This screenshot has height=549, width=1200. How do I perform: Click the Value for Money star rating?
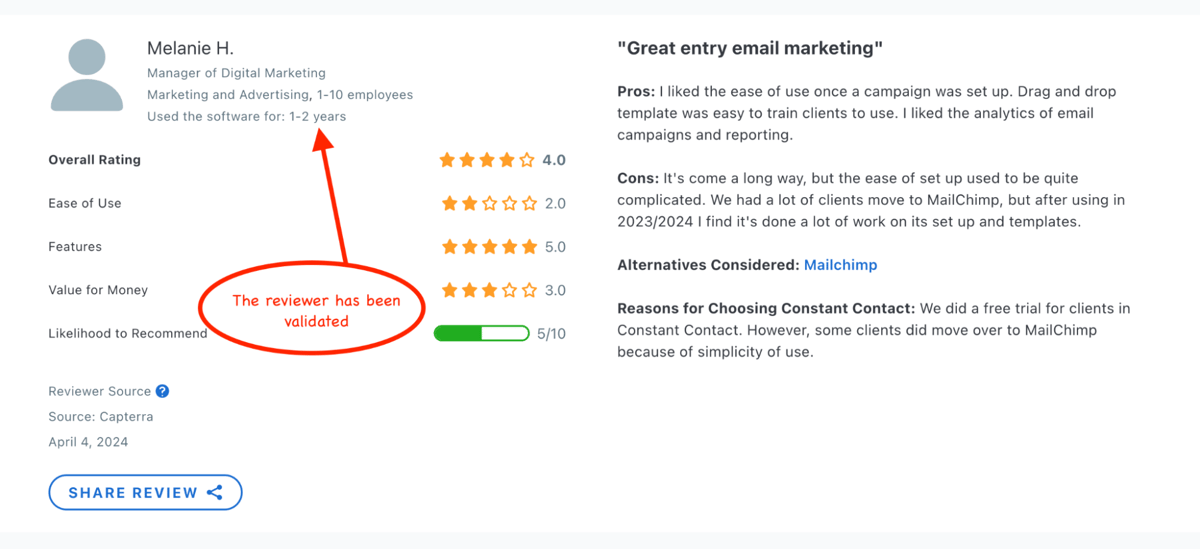490,290
